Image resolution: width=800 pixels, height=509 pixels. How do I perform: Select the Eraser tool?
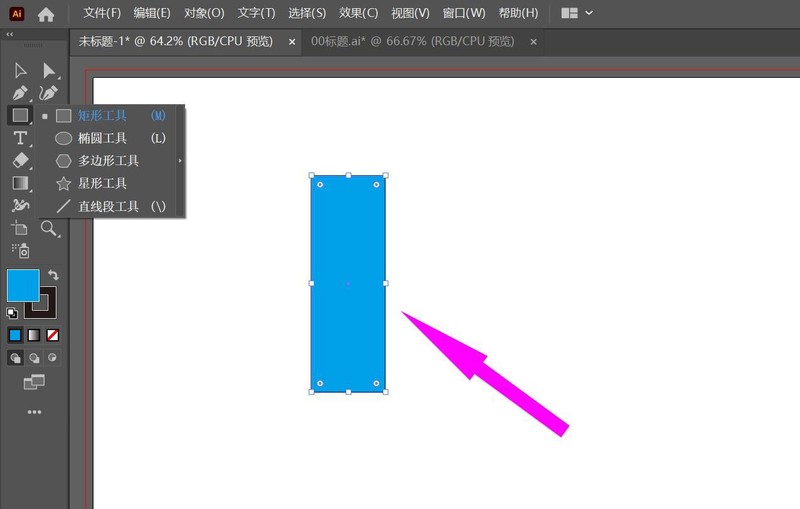click(x=20, y=160)
